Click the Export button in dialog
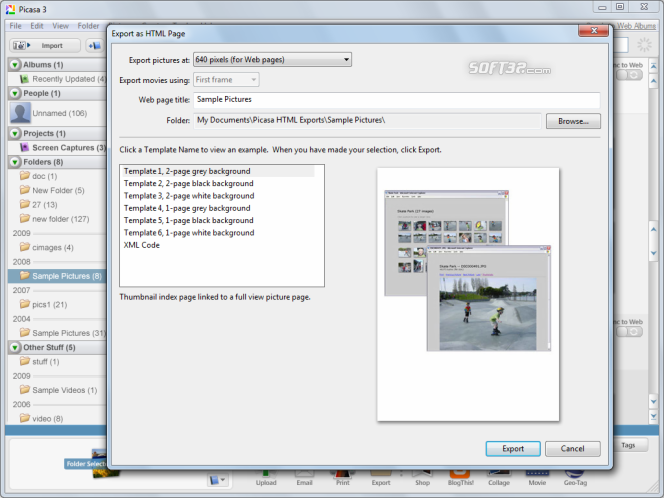Viewport: 664px width, 498px height. tap(513, 448)
